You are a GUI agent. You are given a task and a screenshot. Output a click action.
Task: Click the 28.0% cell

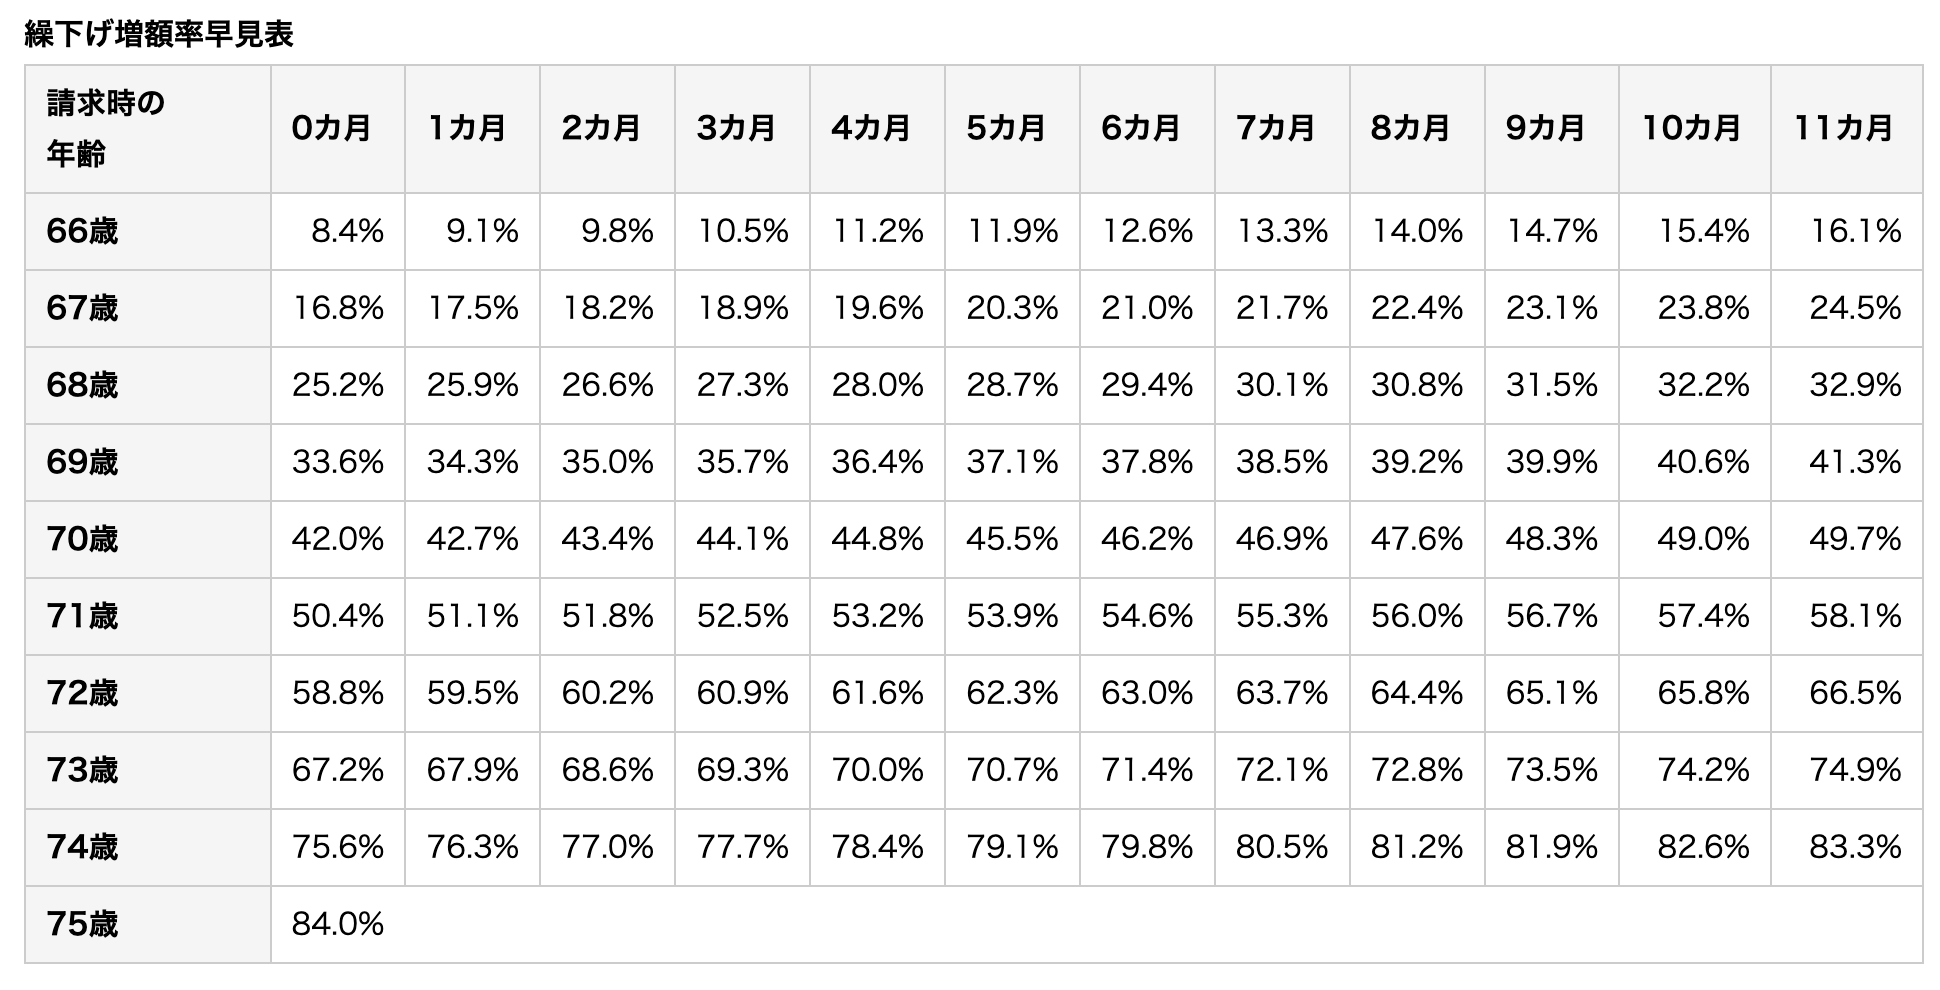pyautogui.click(x=877, y=385)
